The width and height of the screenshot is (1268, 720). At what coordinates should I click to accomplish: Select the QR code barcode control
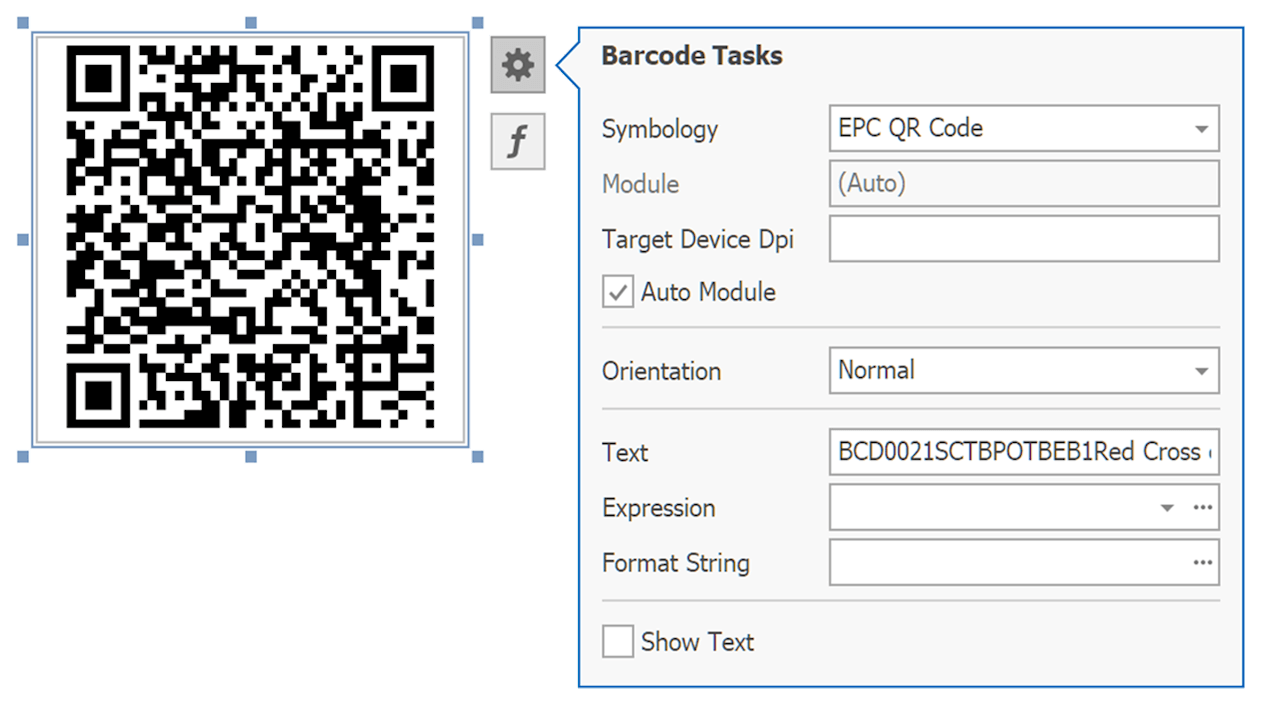(251, 239)
